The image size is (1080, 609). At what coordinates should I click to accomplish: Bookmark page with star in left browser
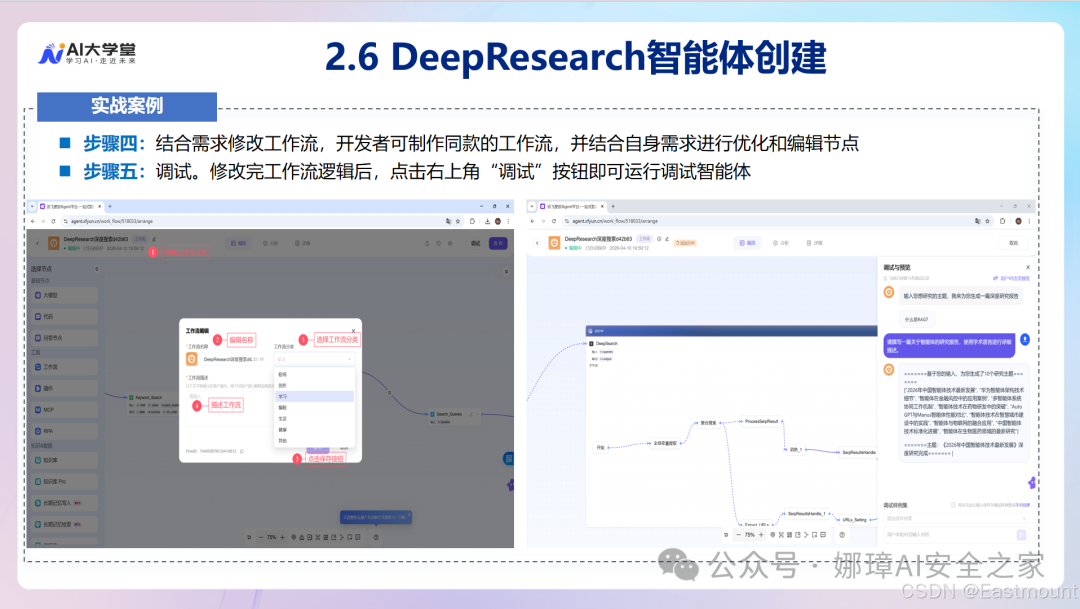coord(458,221)
